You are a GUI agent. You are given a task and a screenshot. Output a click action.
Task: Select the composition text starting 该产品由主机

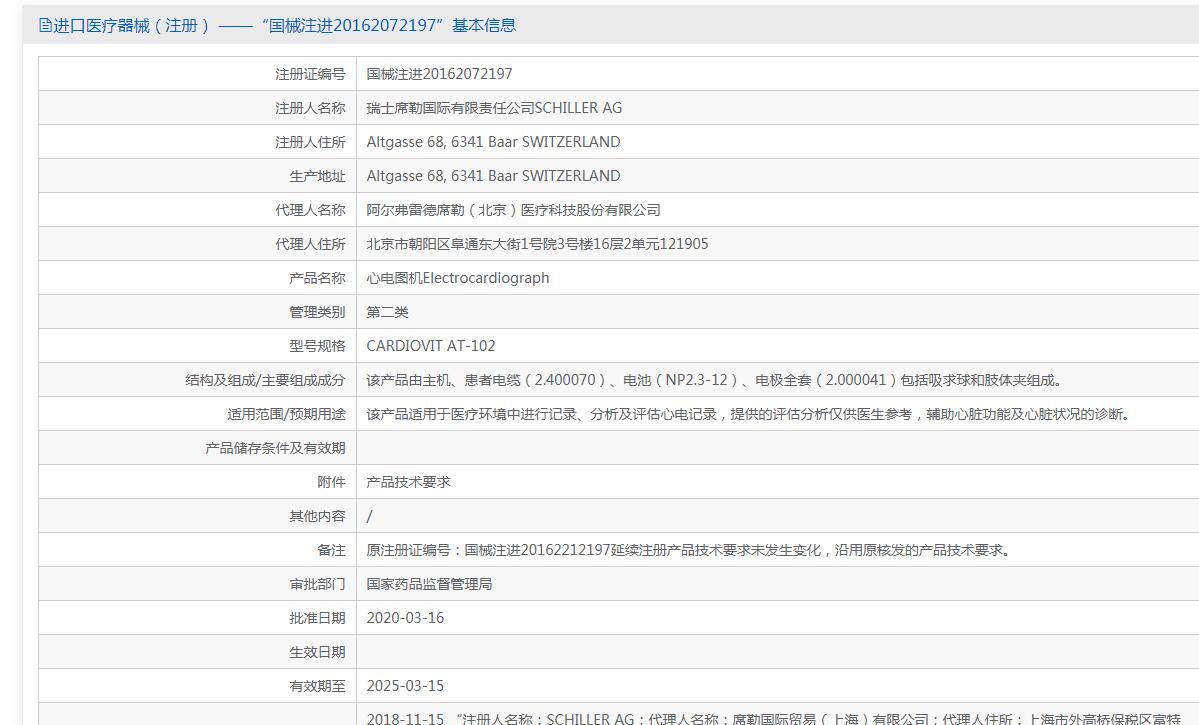pos(716,380)
